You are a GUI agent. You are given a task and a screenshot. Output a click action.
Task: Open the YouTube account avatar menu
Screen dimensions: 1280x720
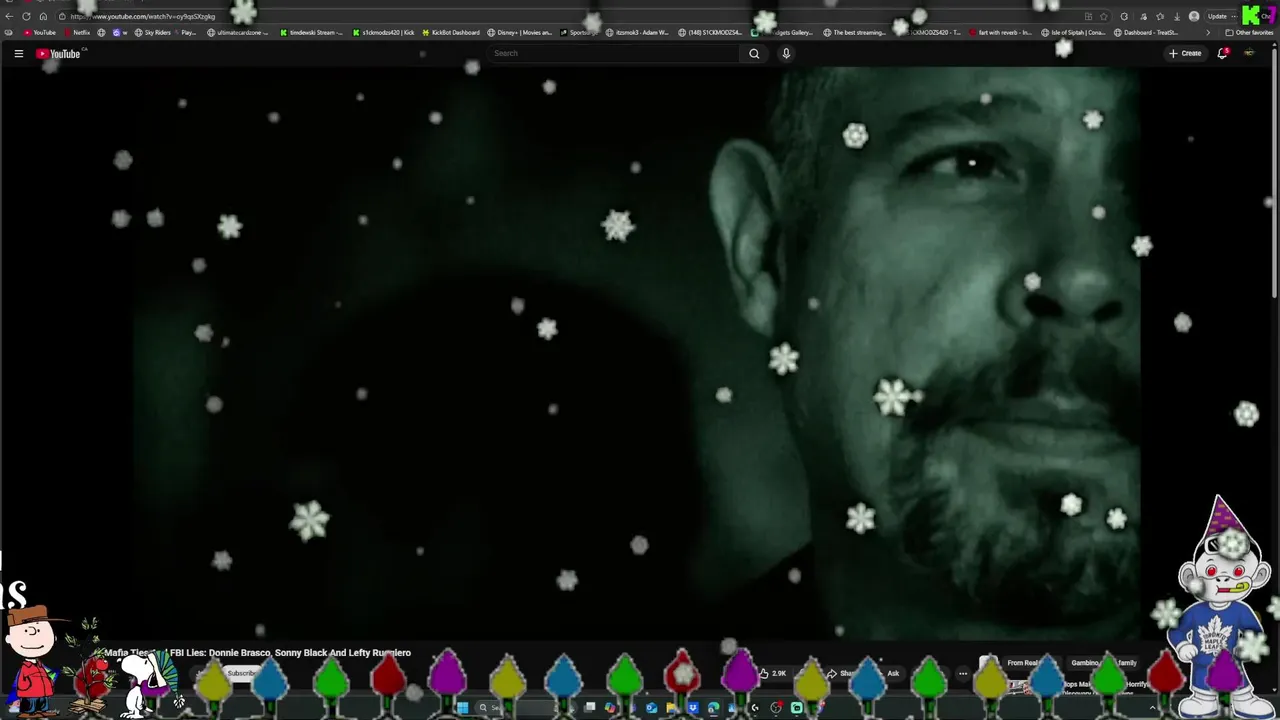pos(1249,54)
